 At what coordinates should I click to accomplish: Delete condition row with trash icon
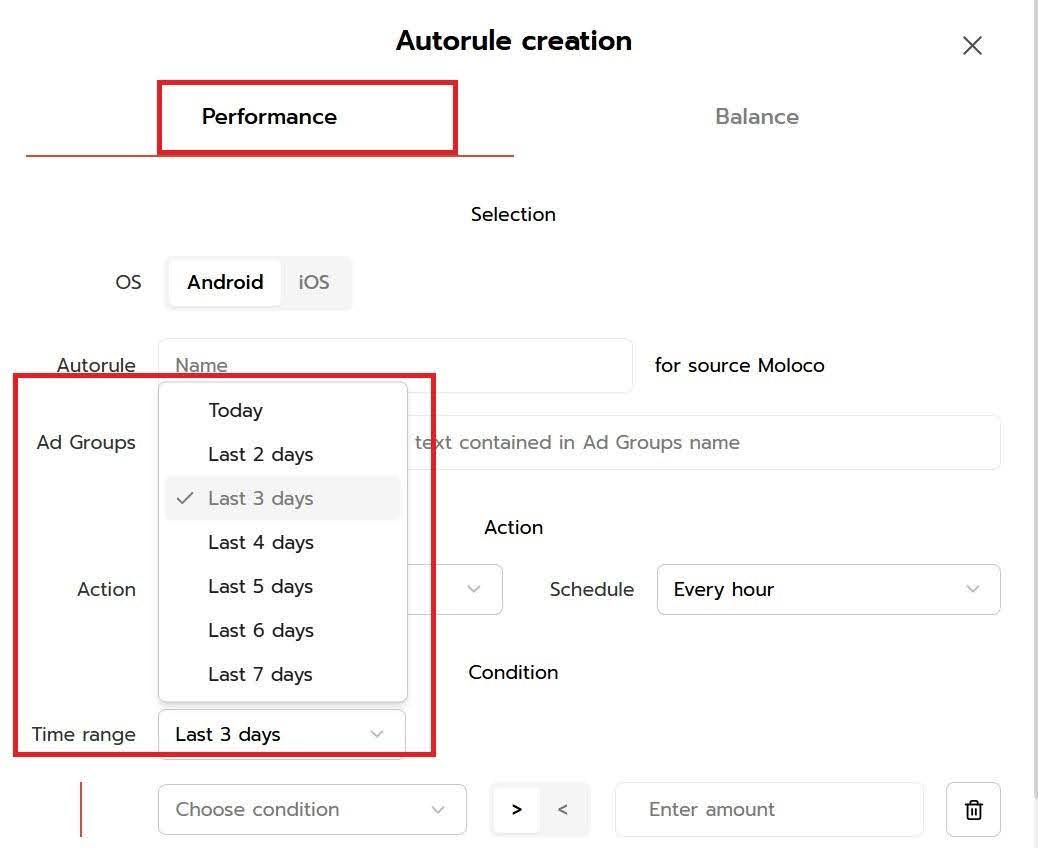coord(973,809)
